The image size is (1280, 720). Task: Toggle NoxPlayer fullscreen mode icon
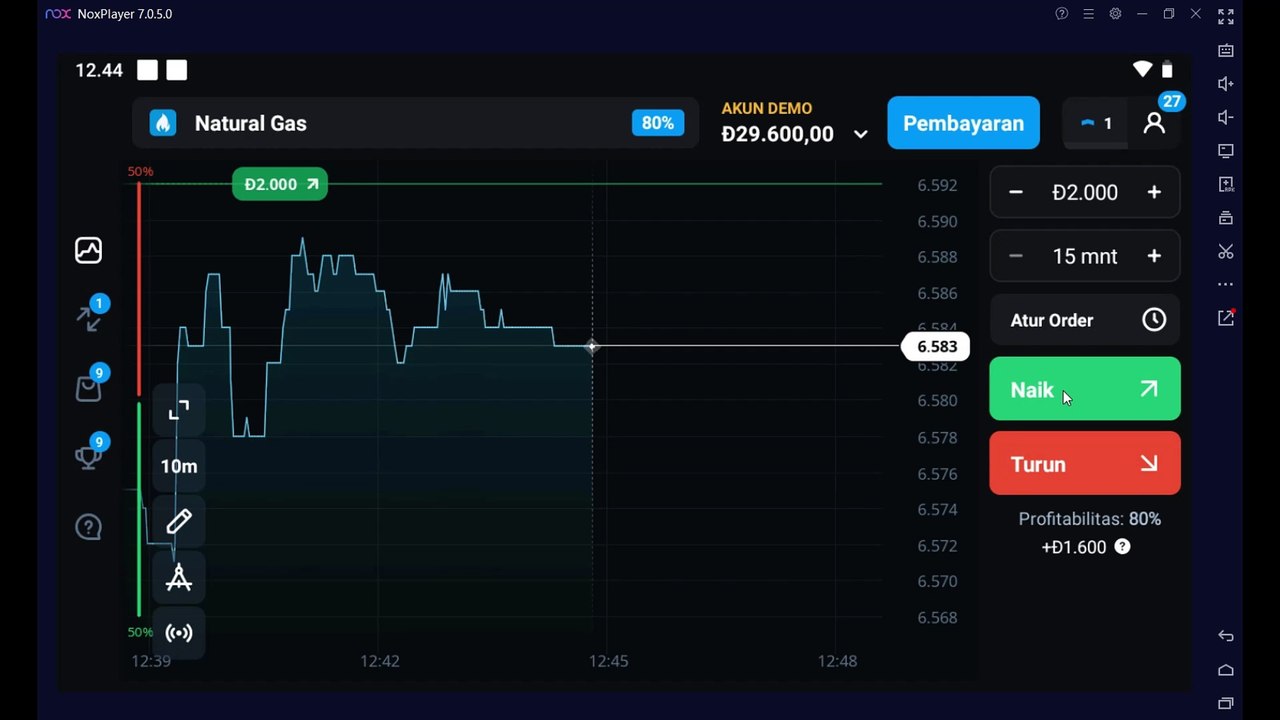click(1225, 16)
